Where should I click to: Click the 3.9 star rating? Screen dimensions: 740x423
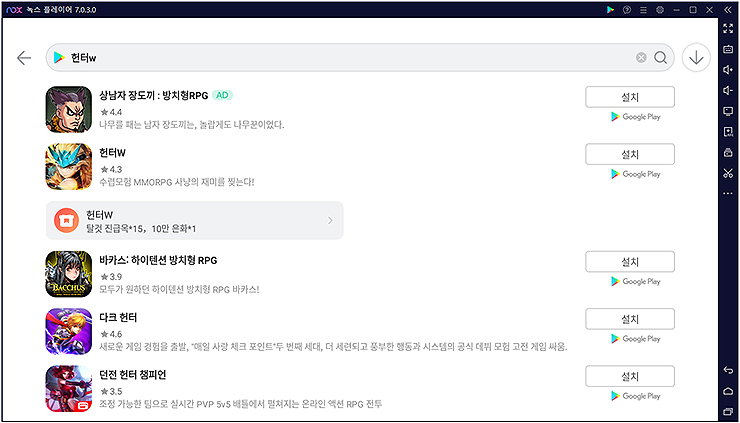point(111,277)
